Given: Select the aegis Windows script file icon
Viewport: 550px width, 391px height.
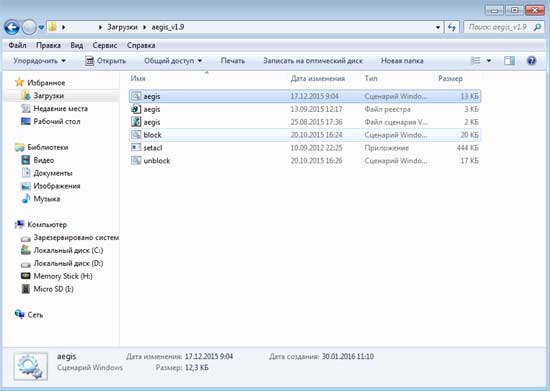Looking at the screenshot, I should [x=136, y=96].
